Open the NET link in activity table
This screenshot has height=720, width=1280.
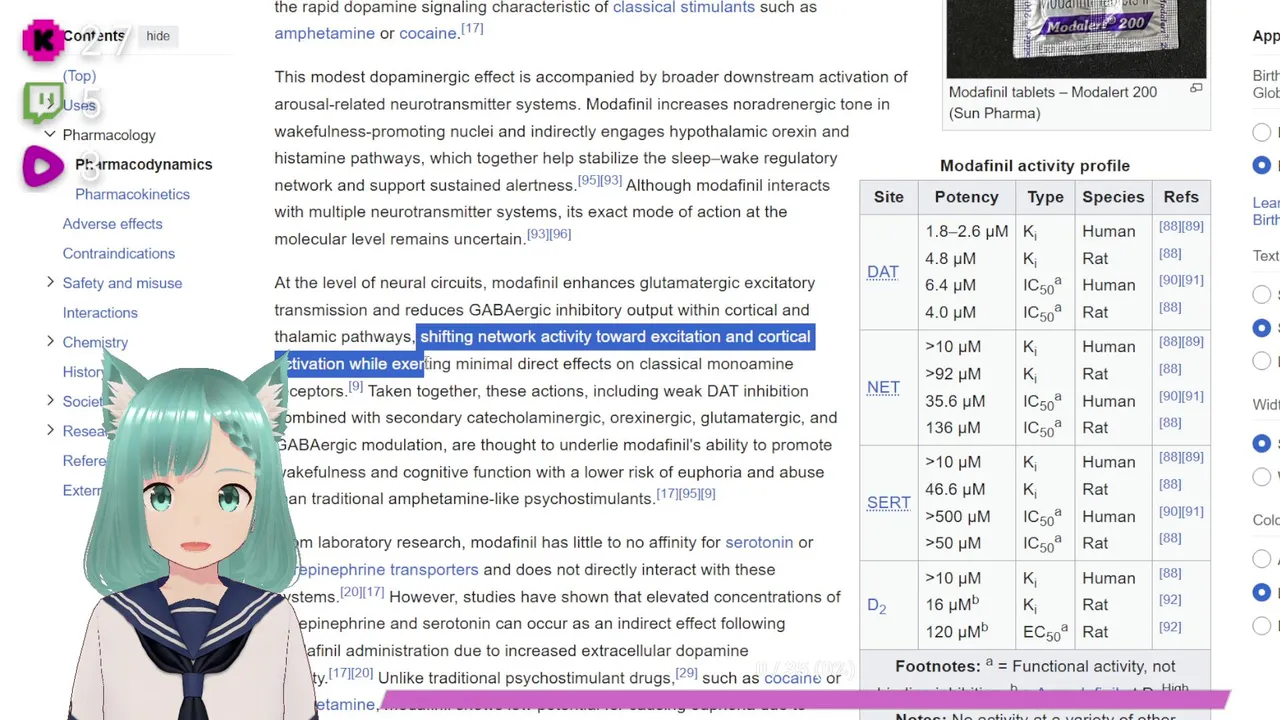pos(883,387)
